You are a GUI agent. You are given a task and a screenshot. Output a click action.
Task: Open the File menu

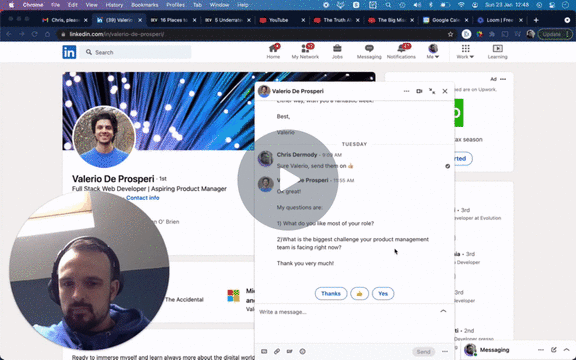click(55, 5)
